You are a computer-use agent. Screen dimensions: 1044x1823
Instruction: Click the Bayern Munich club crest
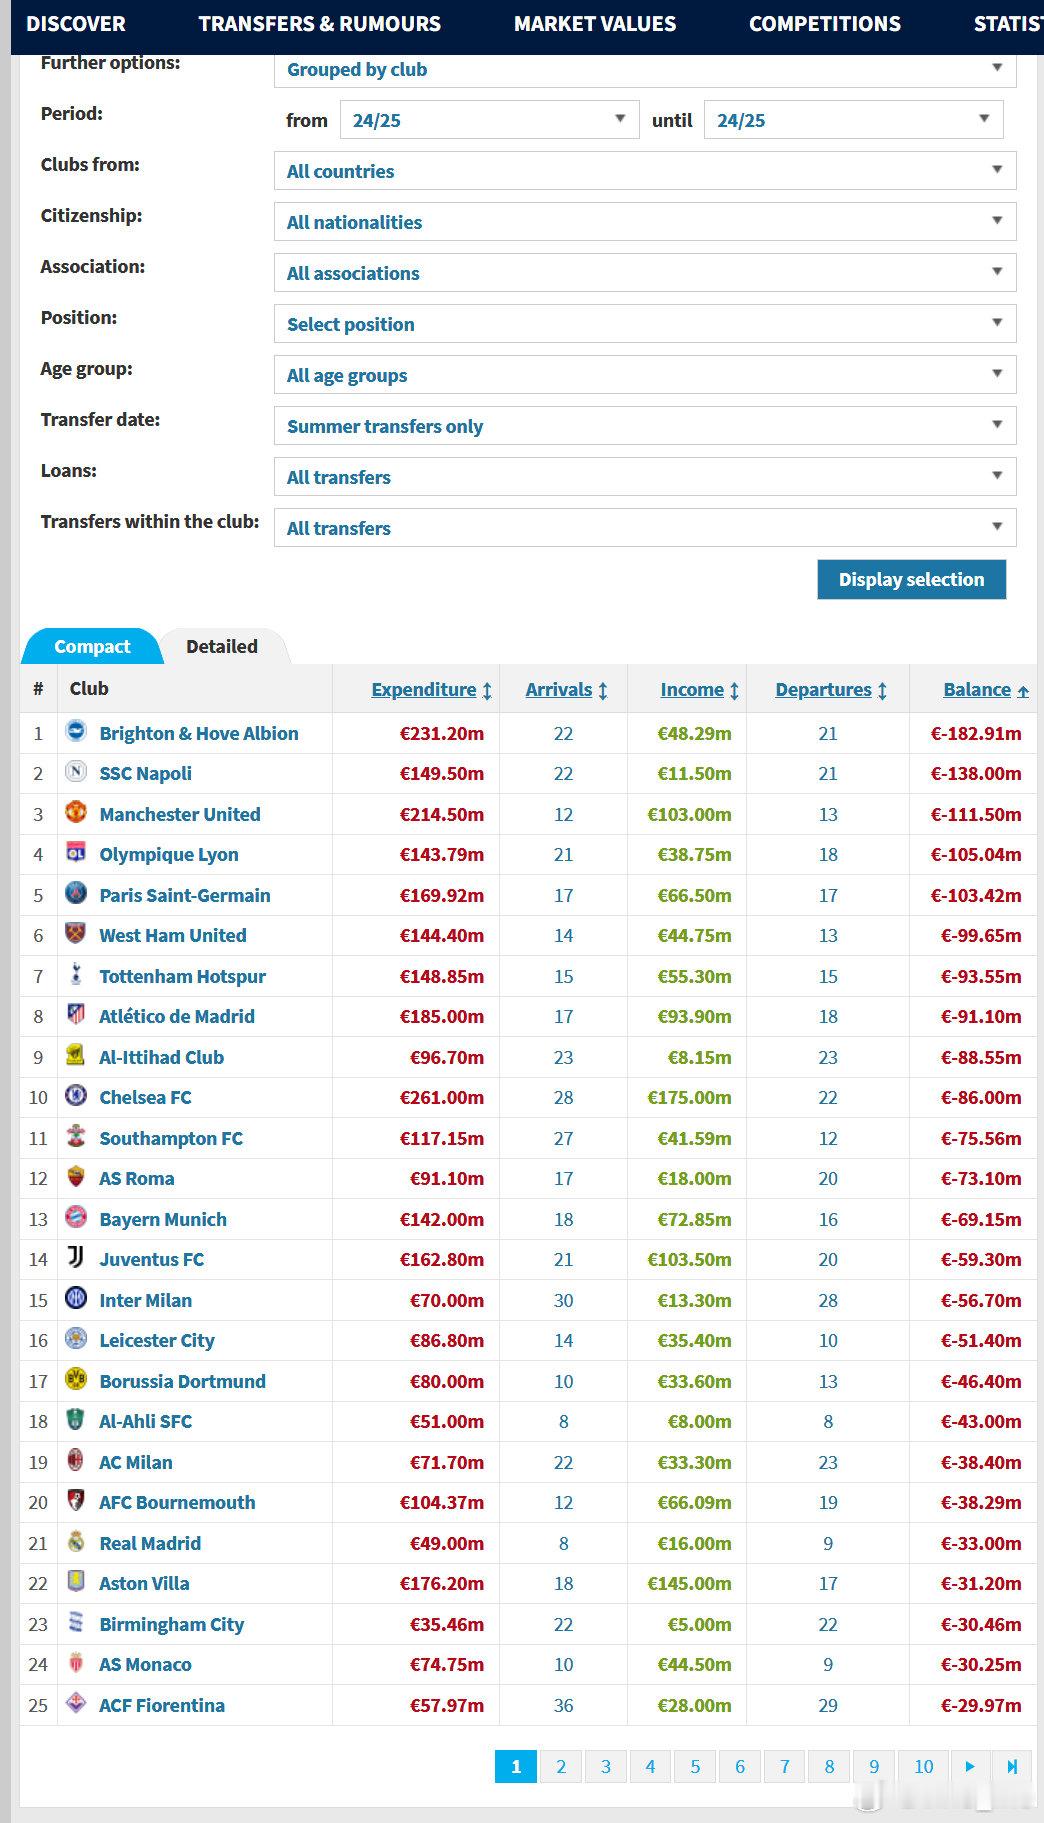76,1217
